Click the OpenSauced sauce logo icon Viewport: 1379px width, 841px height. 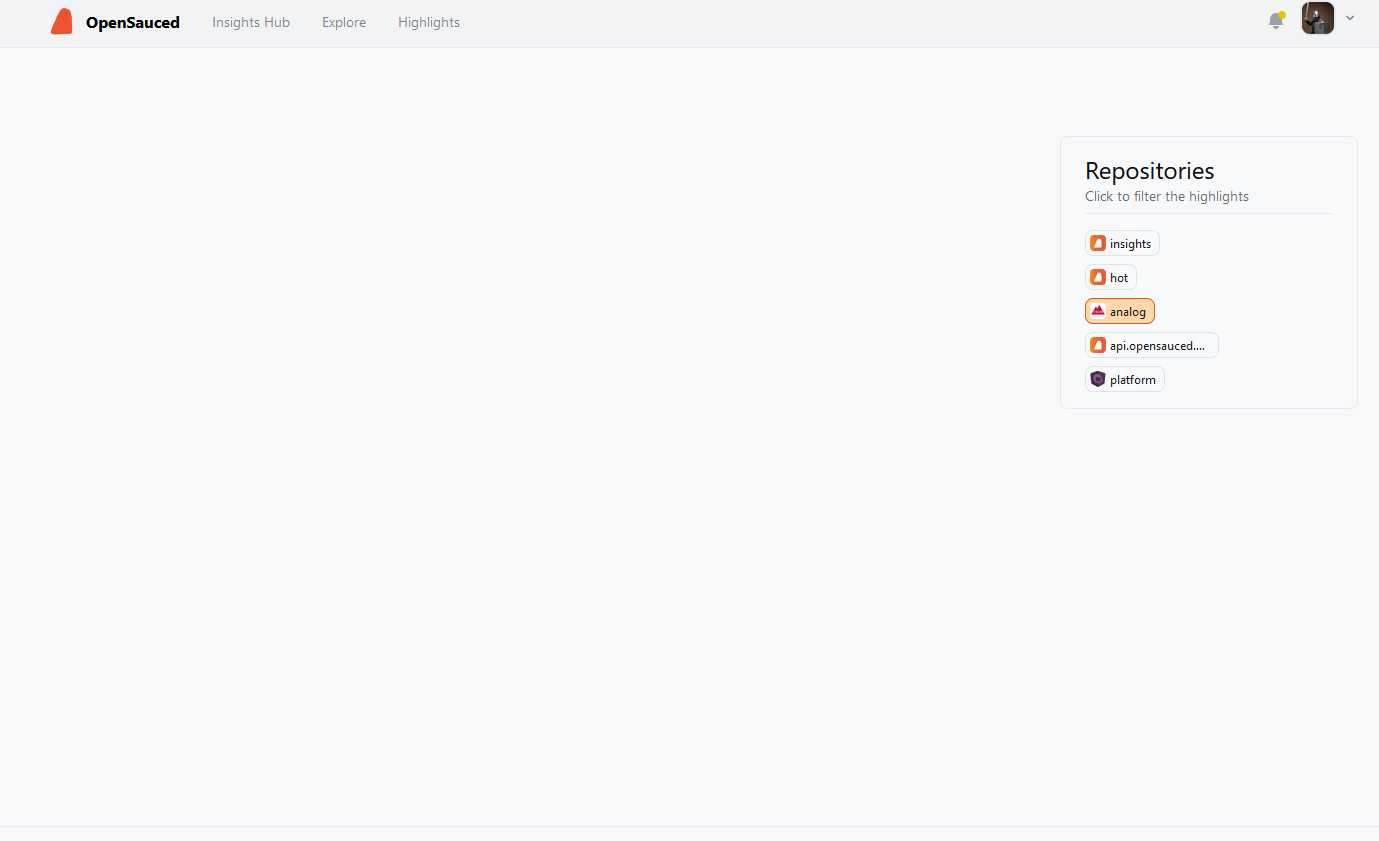(x=61, y=21)
